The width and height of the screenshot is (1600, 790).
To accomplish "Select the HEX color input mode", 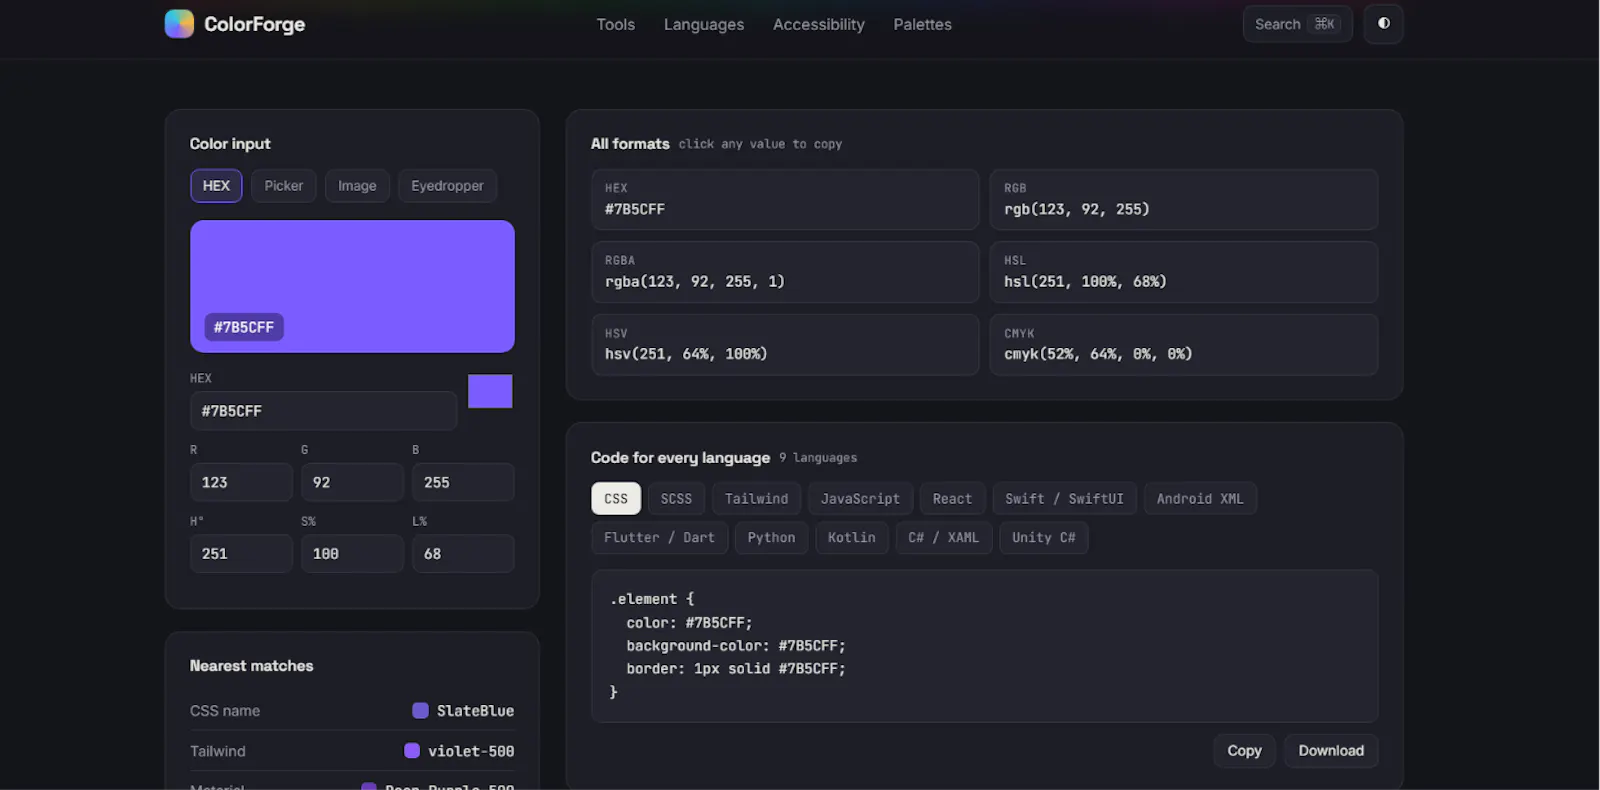I will [x=216, y=186].
